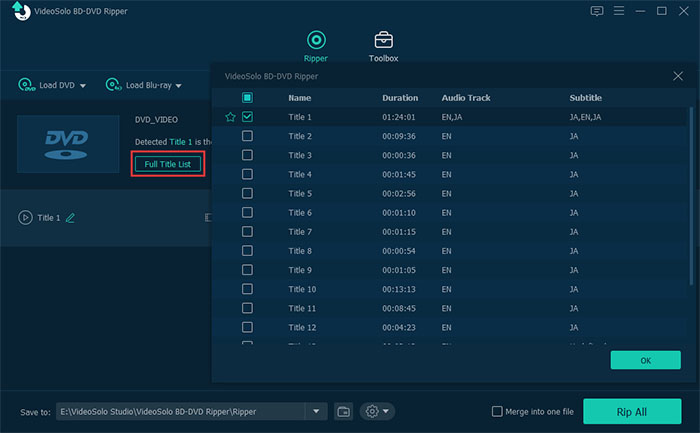
Task: Check the Title 4 checkbox
Action: 247,174
